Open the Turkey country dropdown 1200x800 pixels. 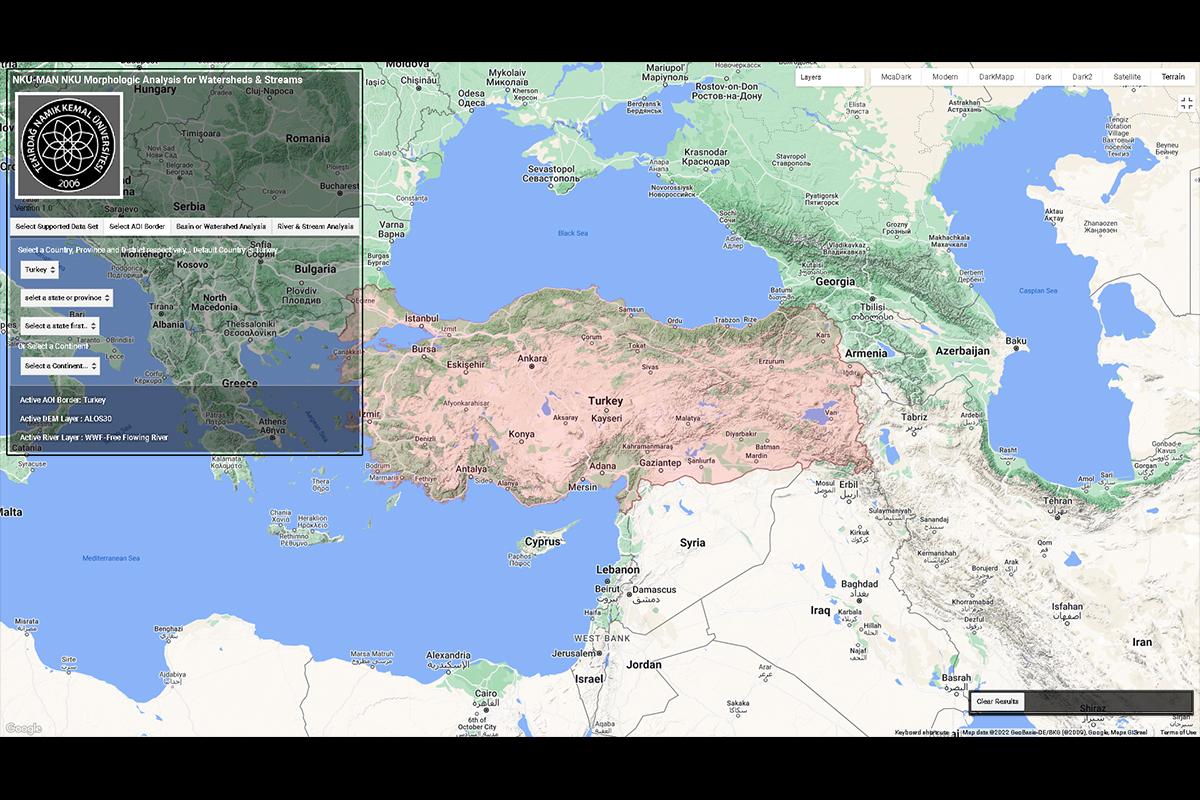coord(39,270)
